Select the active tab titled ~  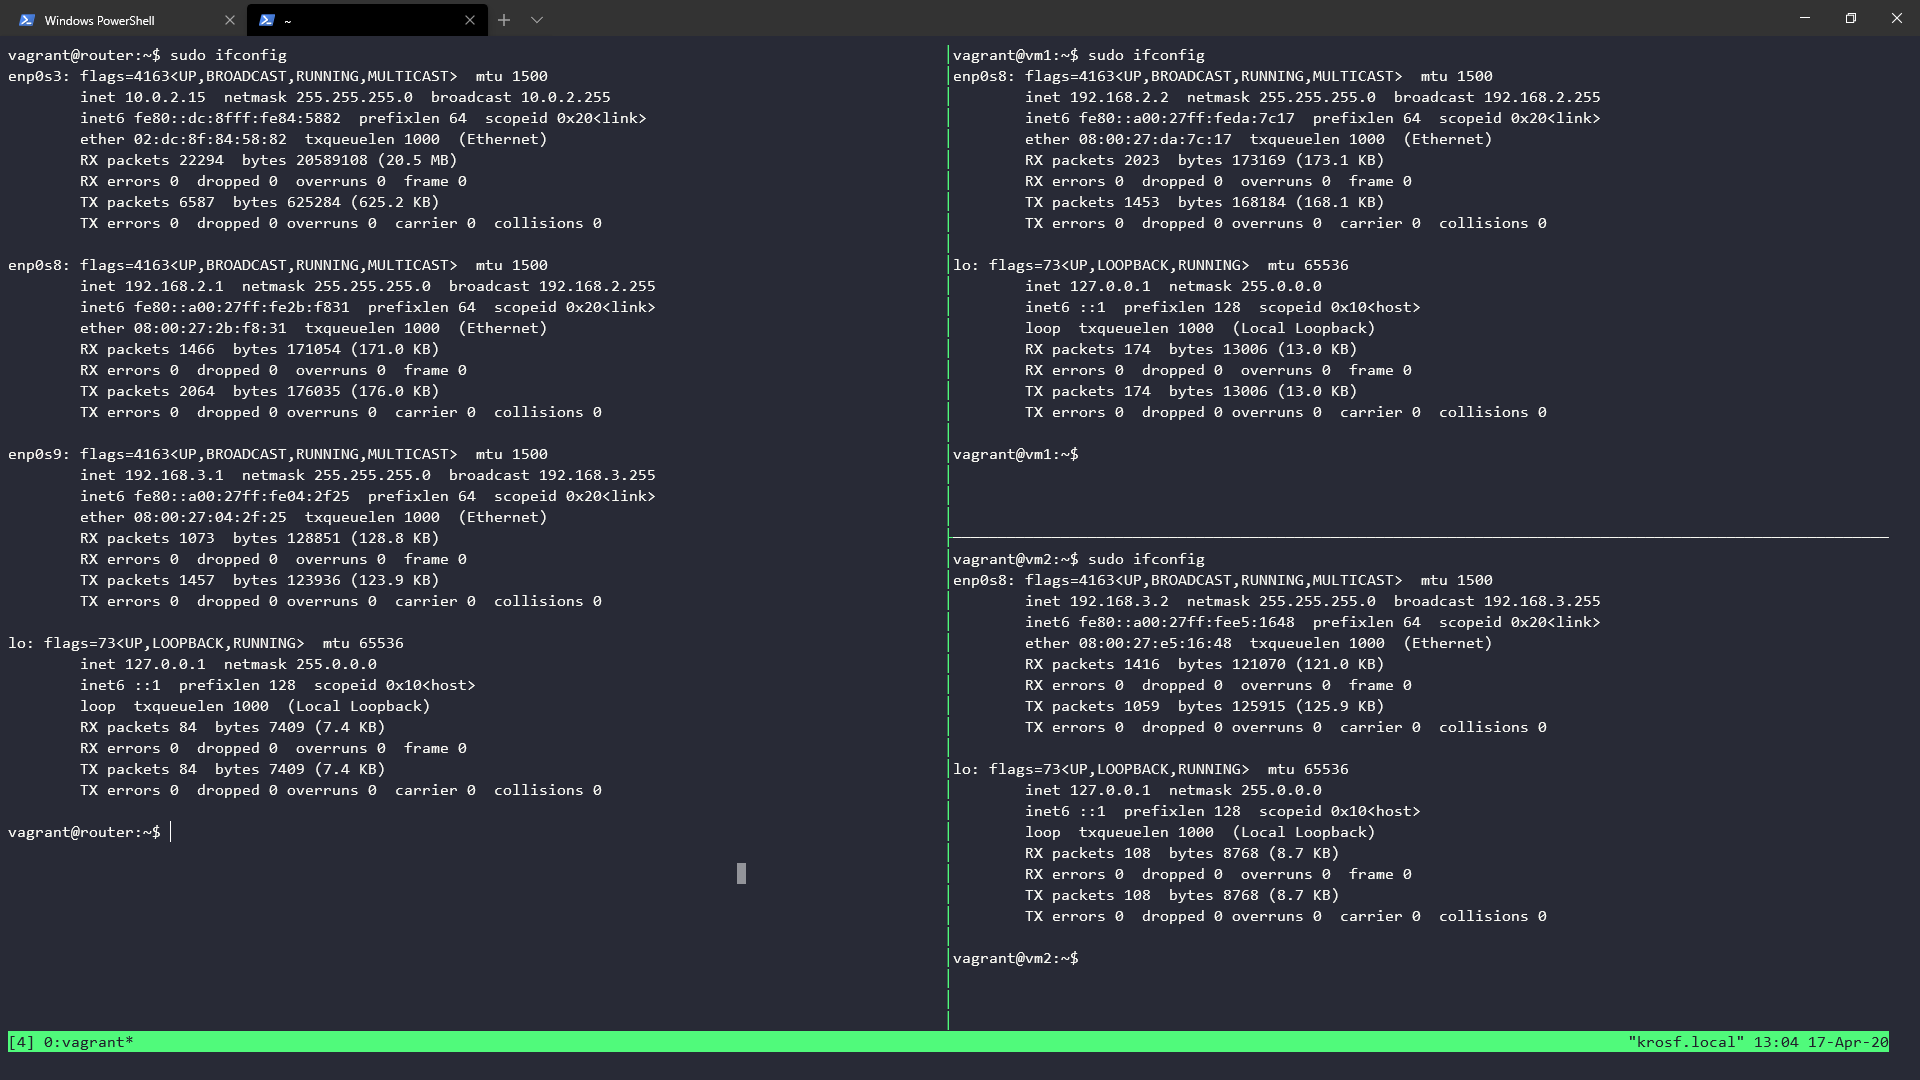tap(367, 20)
